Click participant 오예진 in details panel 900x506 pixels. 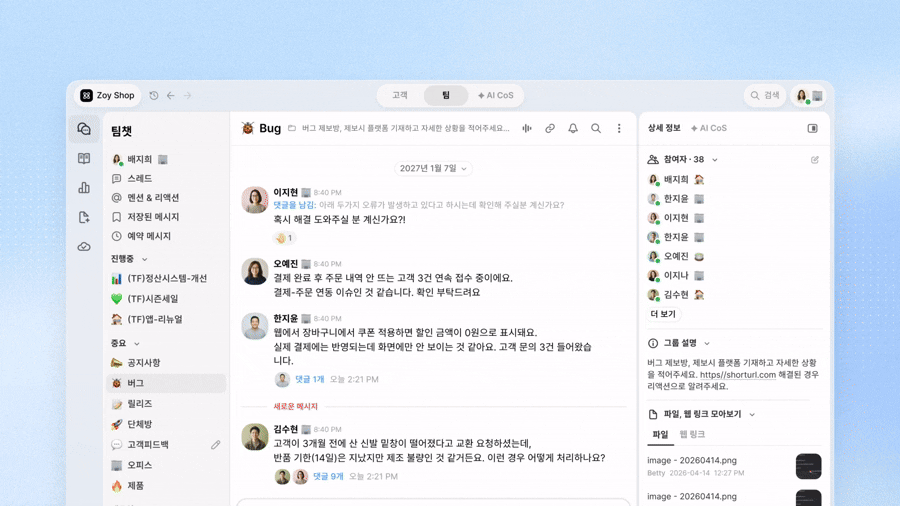coord(676,256)
